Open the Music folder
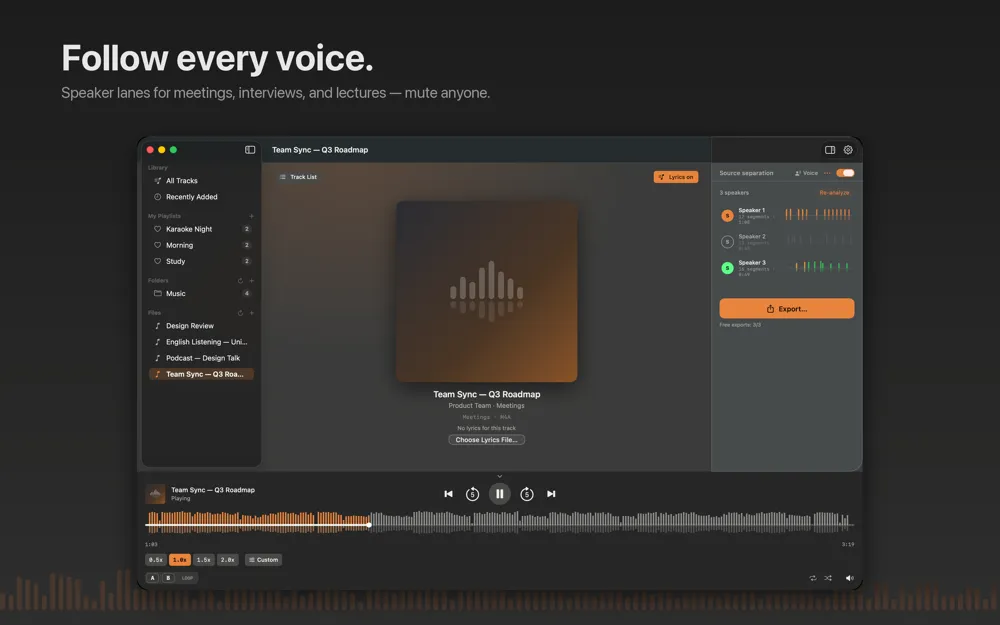The height and width of the screenshot is (625, 1000). (x=201, y=293)
